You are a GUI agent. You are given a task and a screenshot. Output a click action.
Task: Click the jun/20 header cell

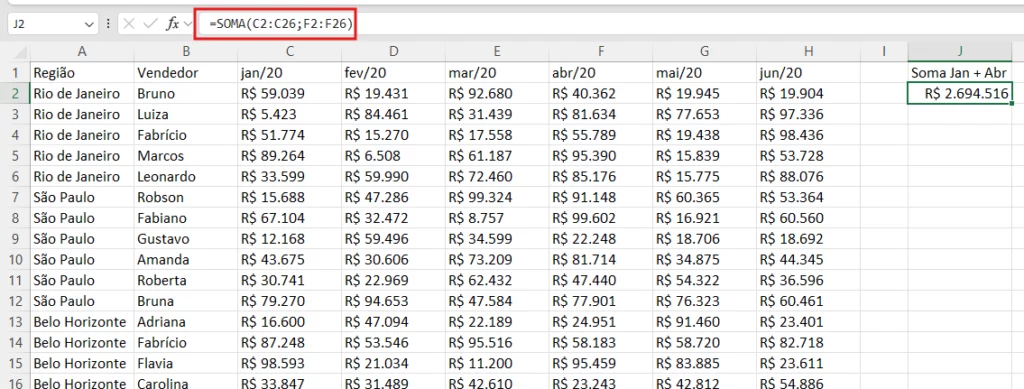pos(808,72)
